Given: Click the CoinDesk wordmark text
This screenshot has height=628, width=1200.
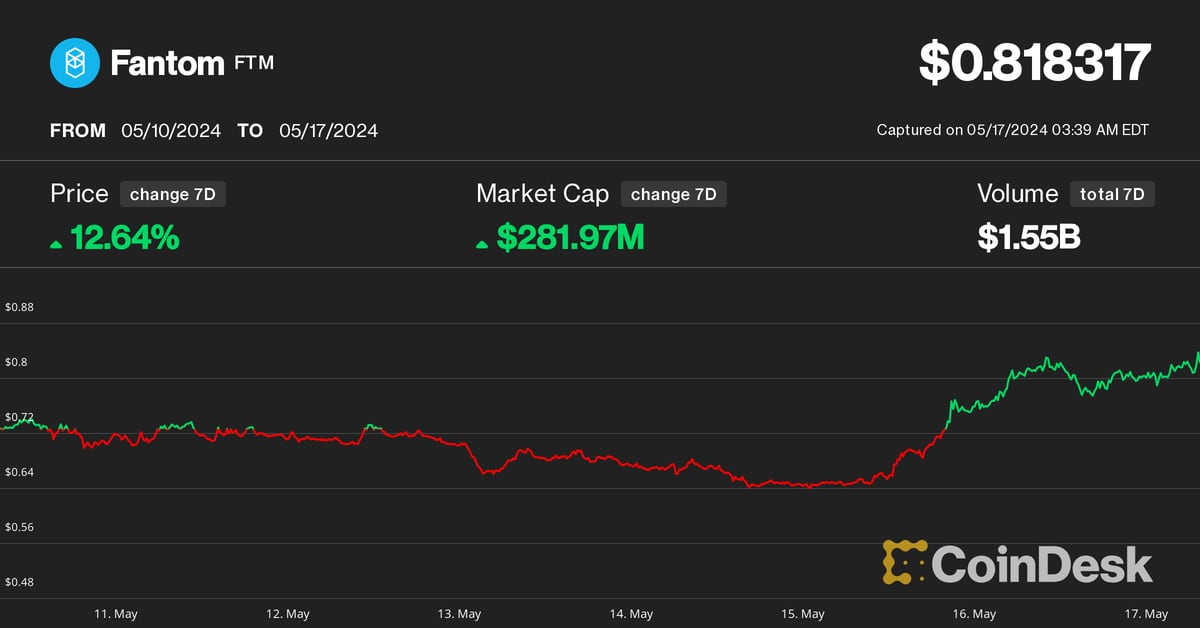Looking at the screenshot, I should (1042, 564).
